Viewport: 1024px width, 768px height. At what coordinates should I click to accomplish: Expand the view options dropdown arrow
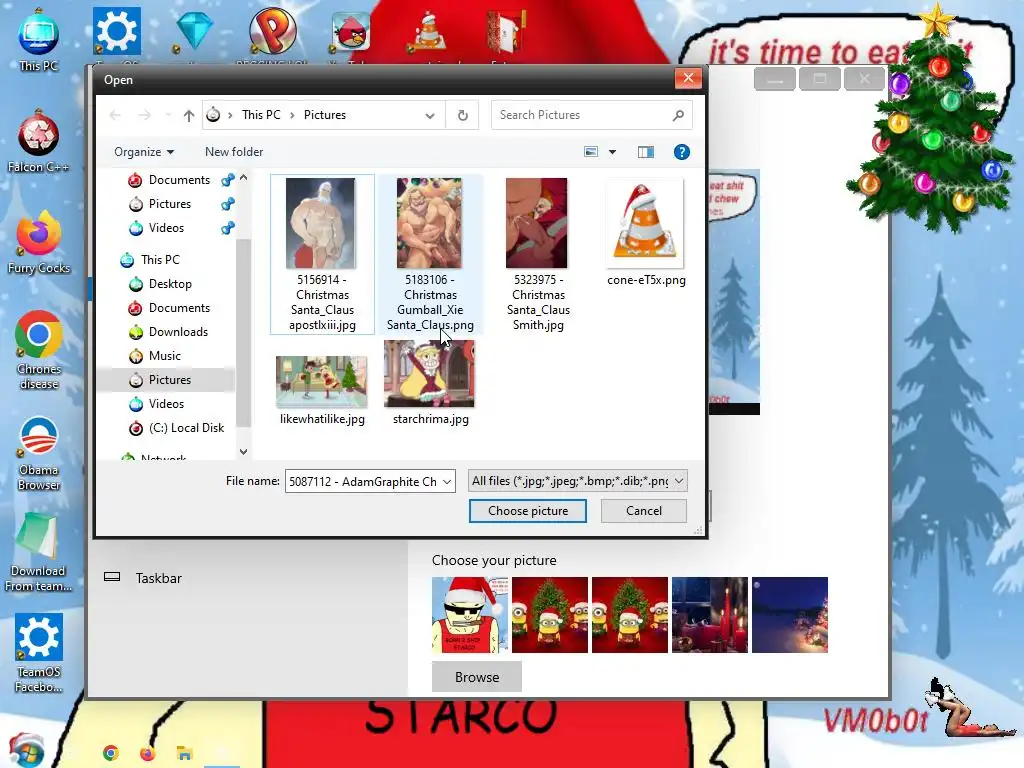click(612, 152)
